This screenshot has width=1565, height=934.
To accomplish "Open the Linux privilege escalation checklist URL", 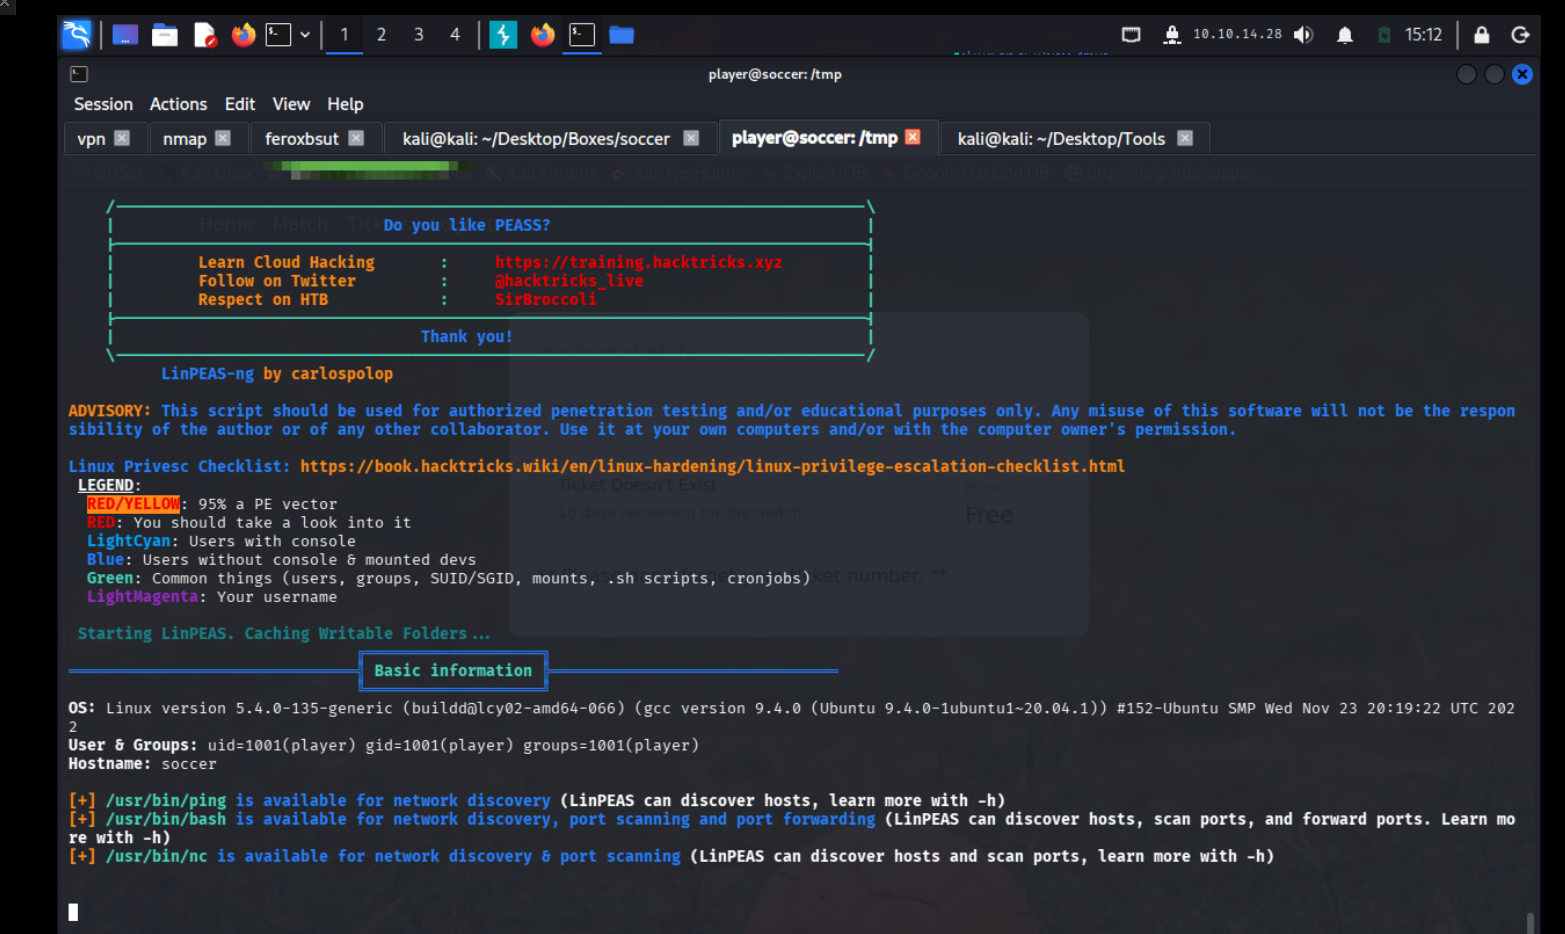I will pos(712,466).
